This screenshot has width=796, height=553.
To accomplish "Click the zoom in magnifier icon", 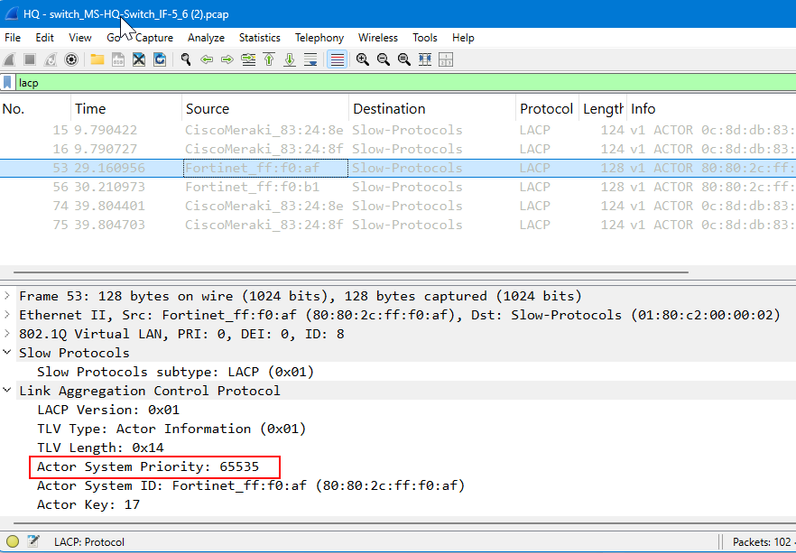I will pos(362,60).
